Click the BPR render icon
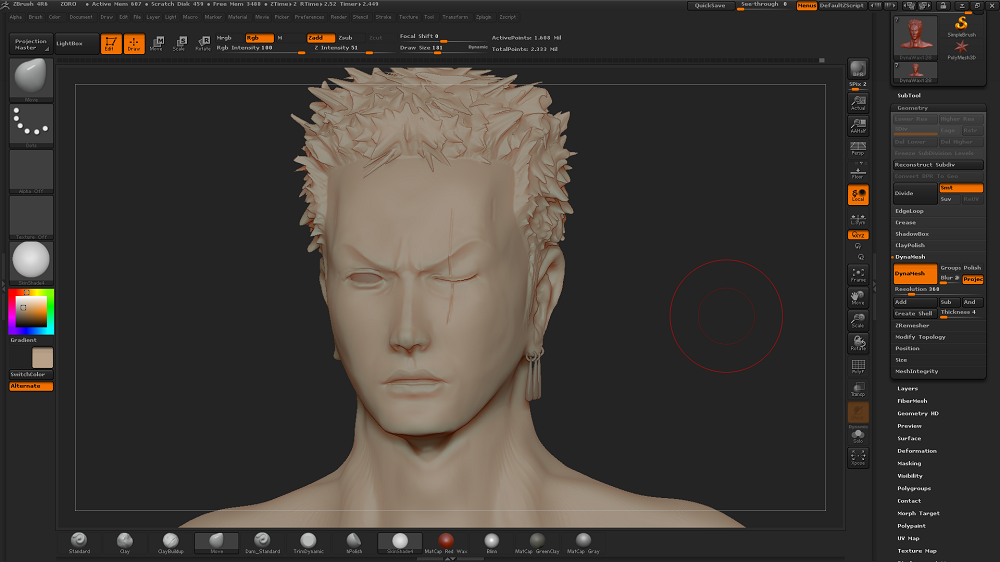 [x=857, y=68]
